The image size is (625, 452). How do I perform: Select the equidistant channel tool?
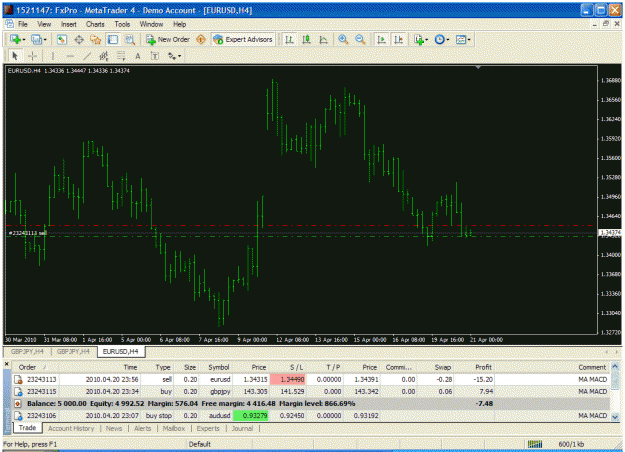pos(104,56)
